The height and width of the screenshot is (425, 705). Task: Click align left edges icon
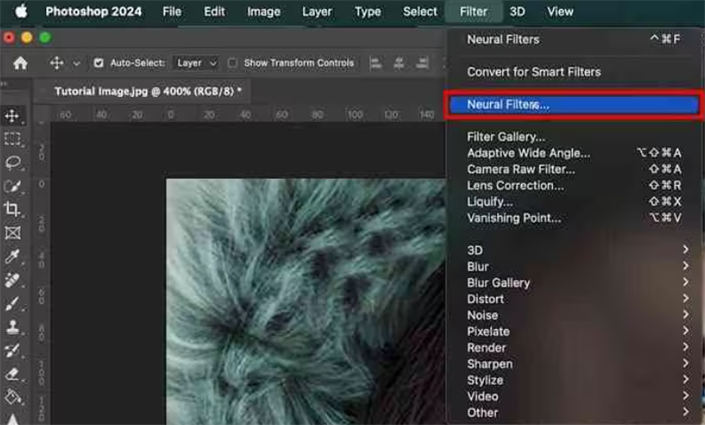(375, 63)
